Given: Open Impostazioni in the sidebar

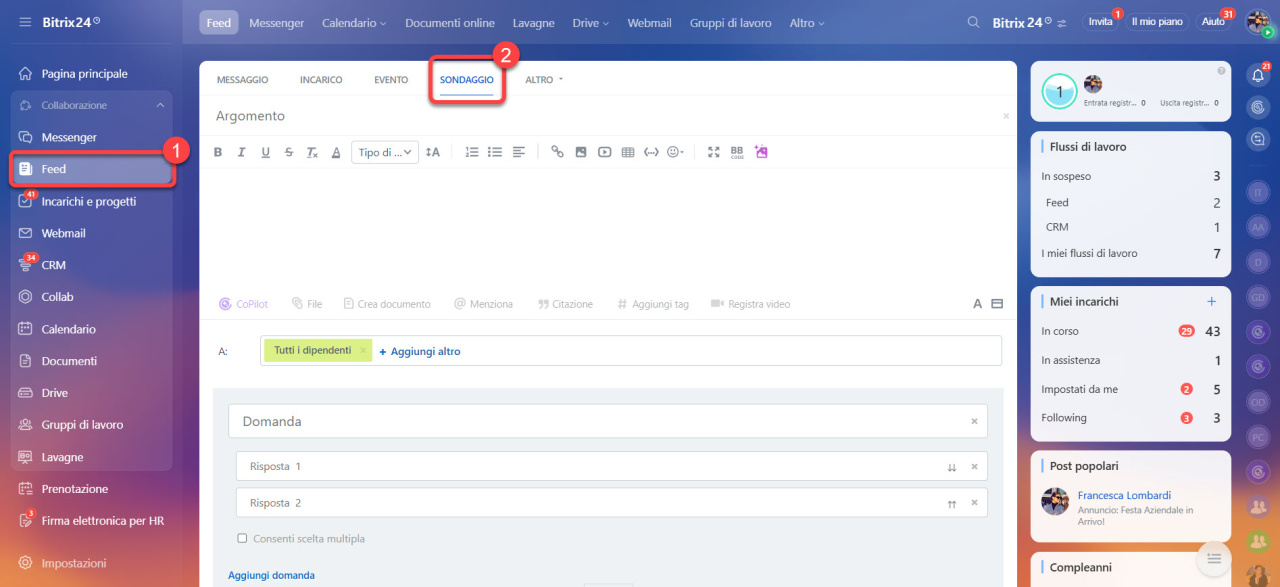Looking at the screenshot, I should point(73,563).
